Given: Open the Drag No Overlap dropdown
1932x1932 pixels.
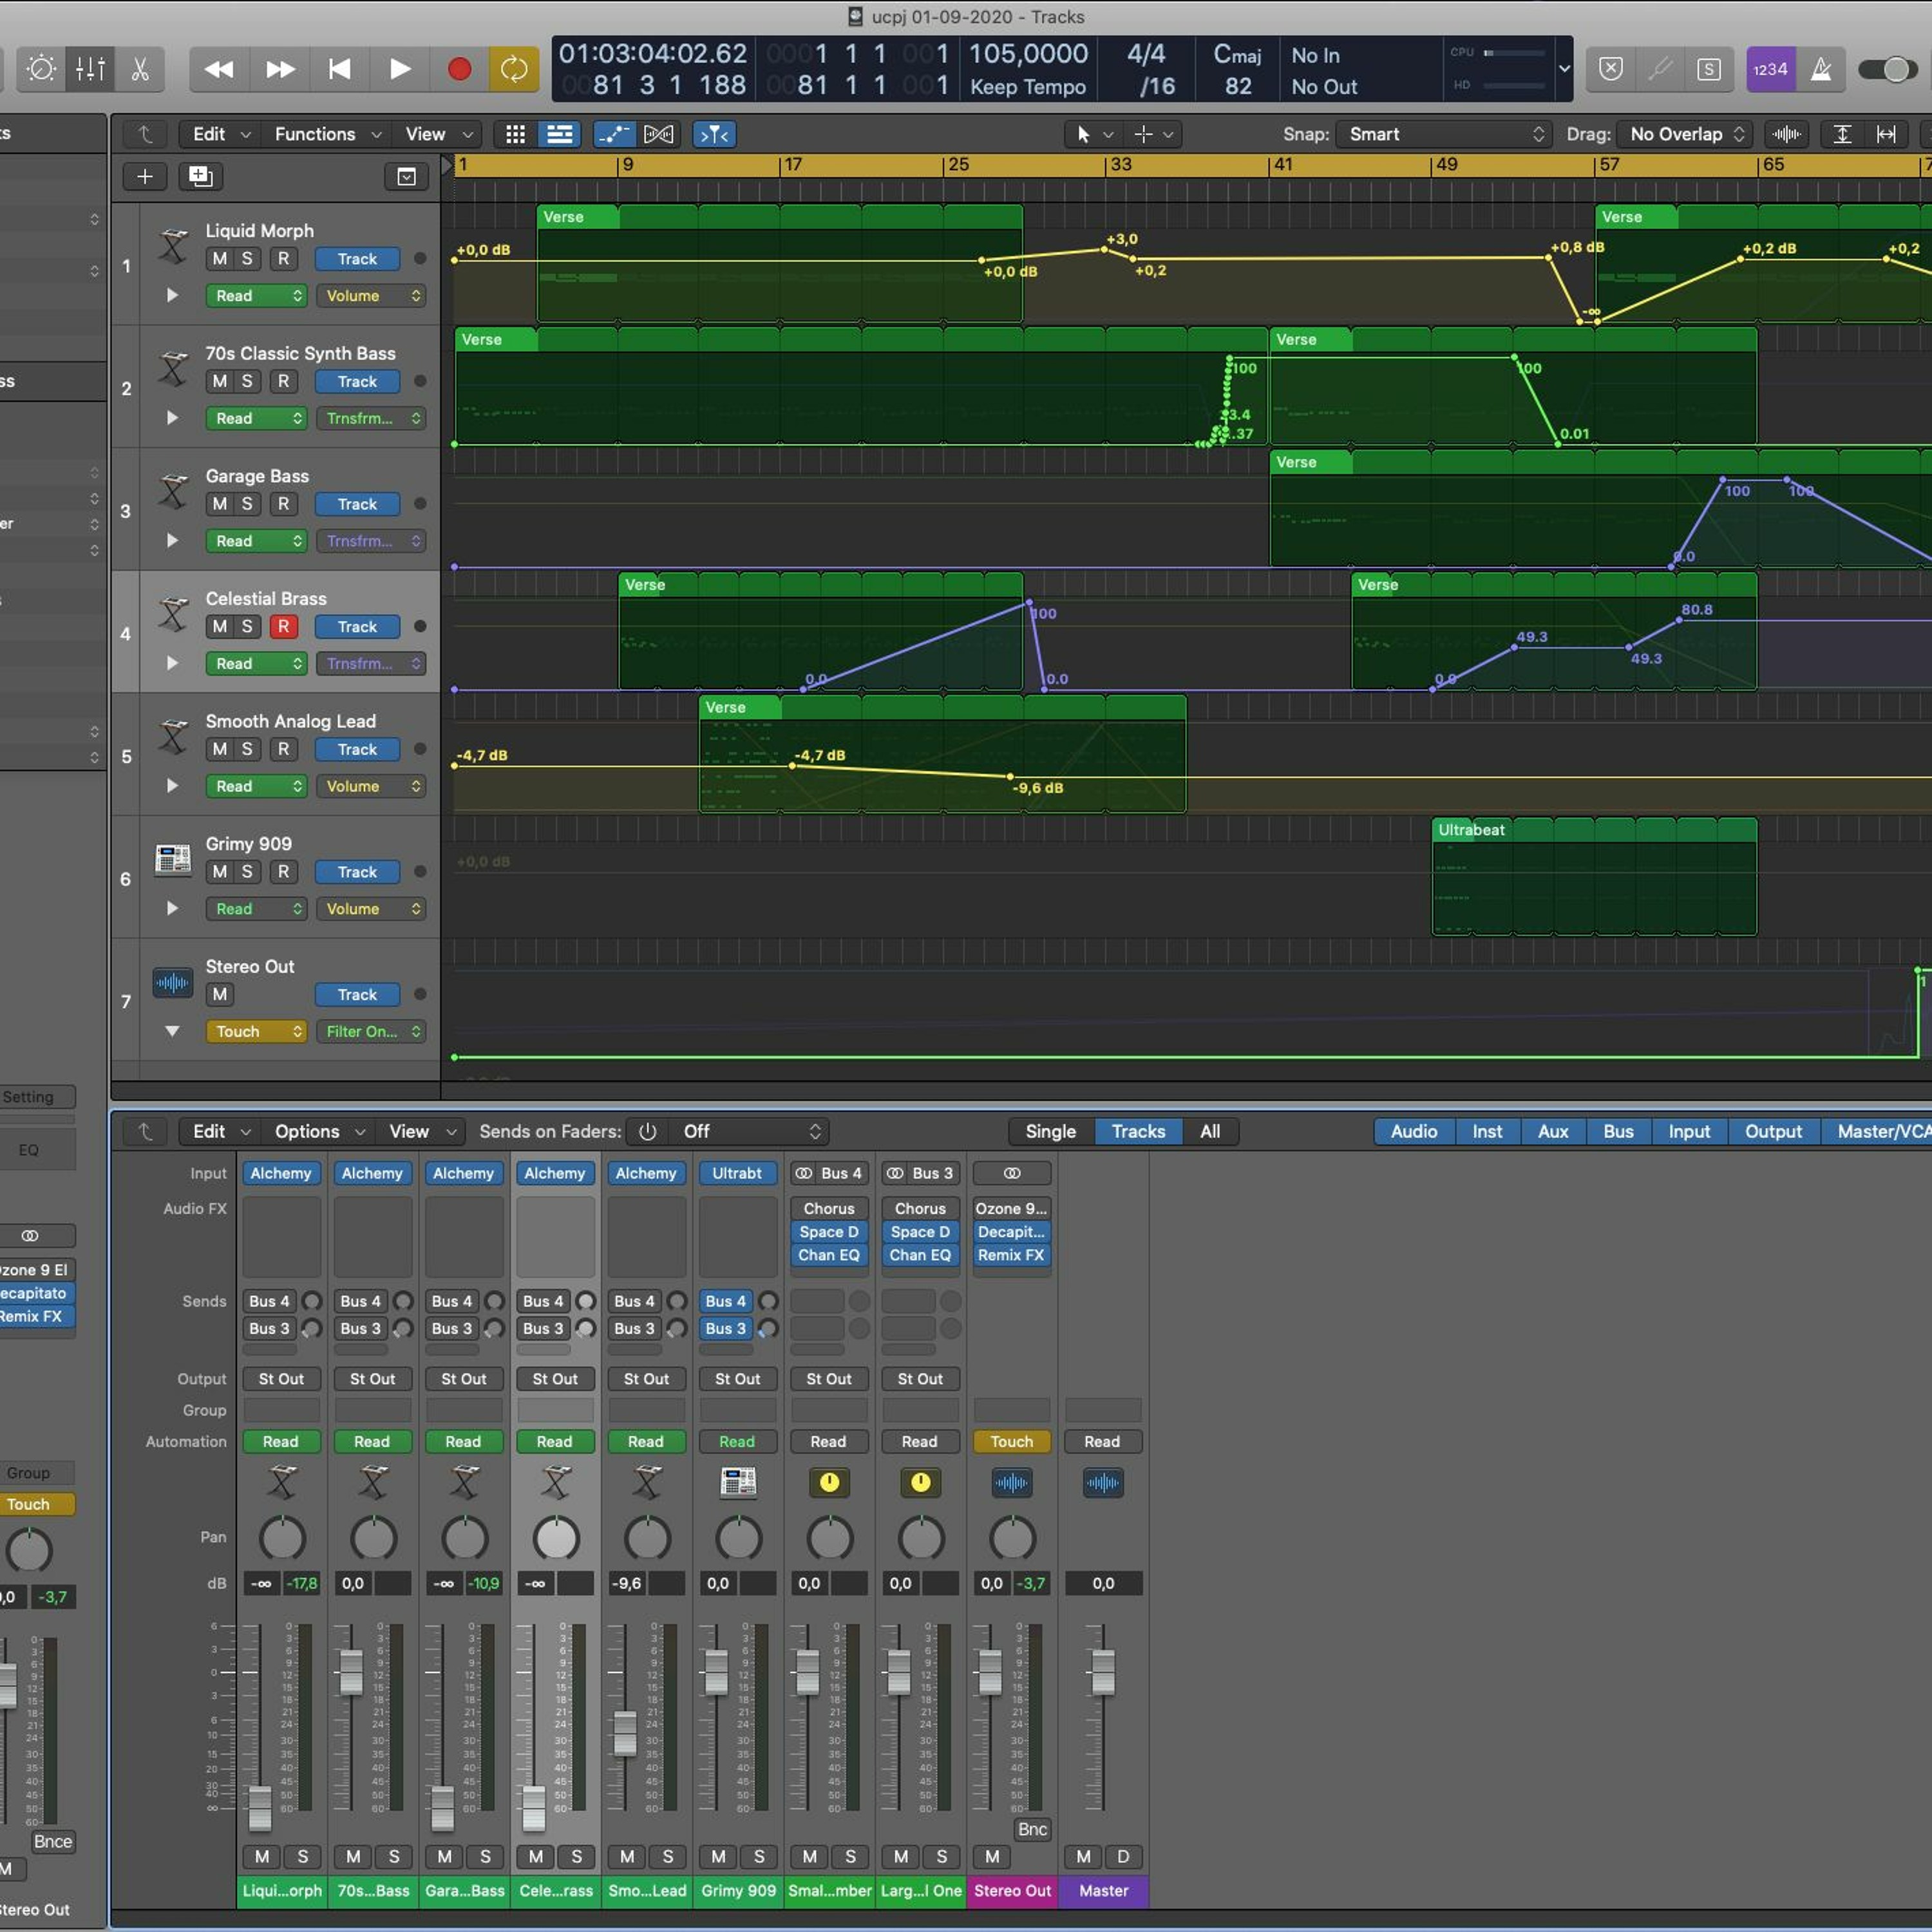Looking at the screenshot, I should click(1686, 134).
